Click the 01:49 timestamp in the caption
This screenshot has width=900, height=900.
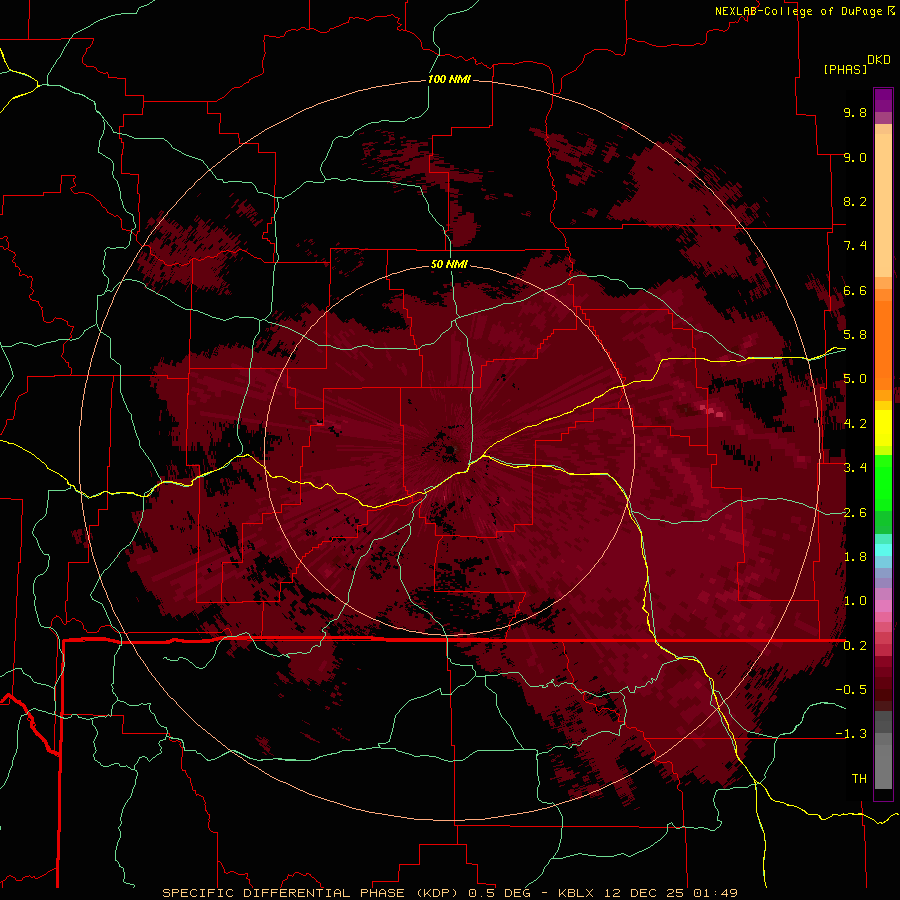pyautogui.click(x=715, y=893)
